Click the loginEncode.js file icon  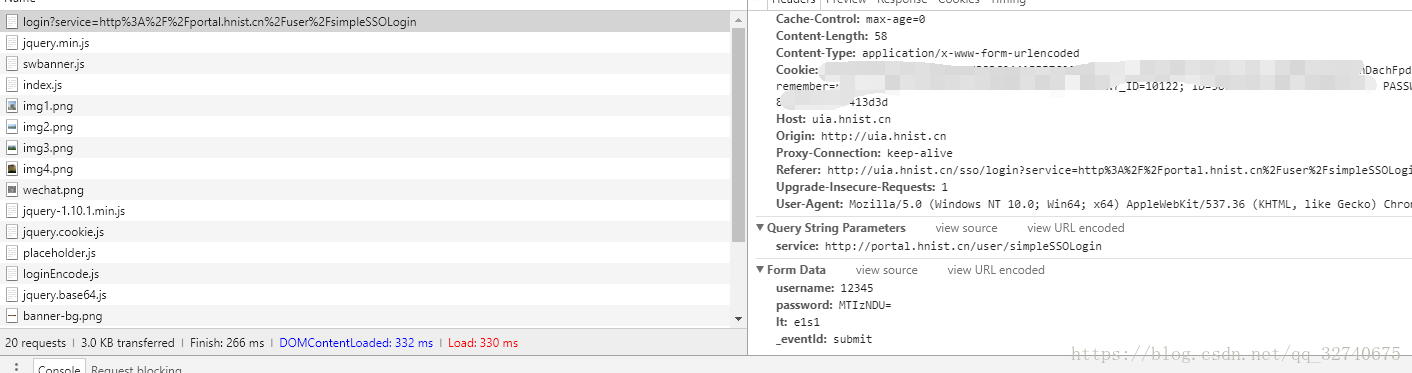coord(12,274)
